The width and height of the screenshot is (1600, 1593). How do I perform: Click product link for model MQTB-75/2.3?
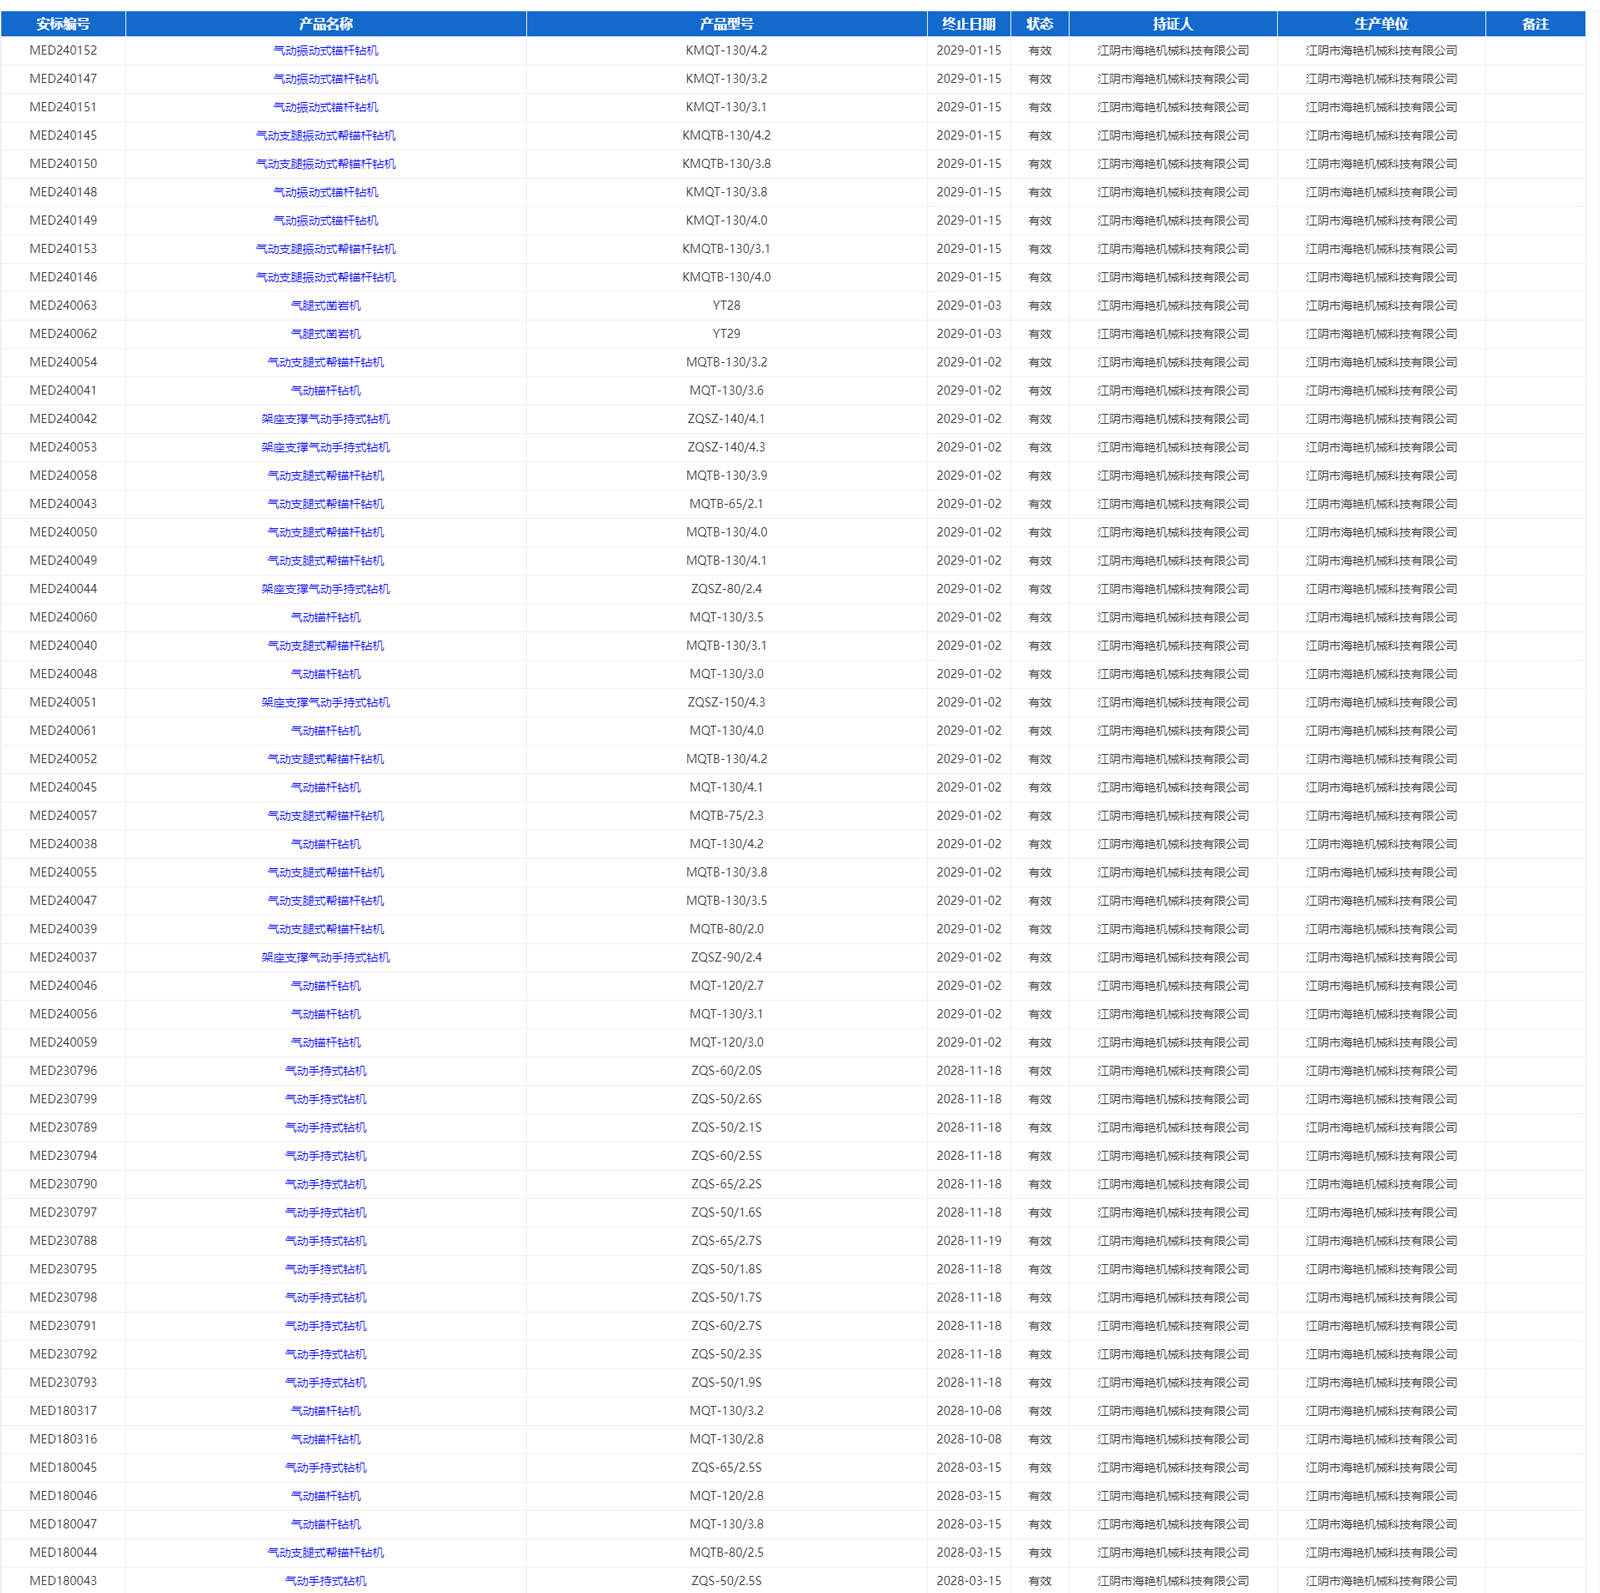[x=325, y=816]
